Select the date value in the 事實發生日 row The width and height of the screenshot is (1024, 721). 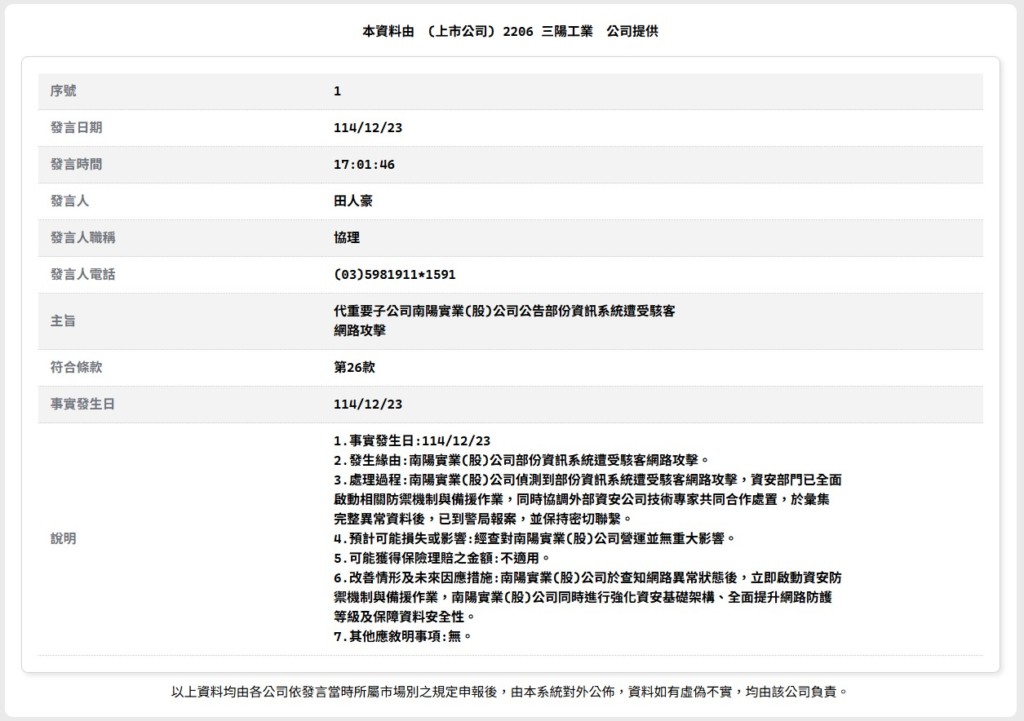coord(367,404)
